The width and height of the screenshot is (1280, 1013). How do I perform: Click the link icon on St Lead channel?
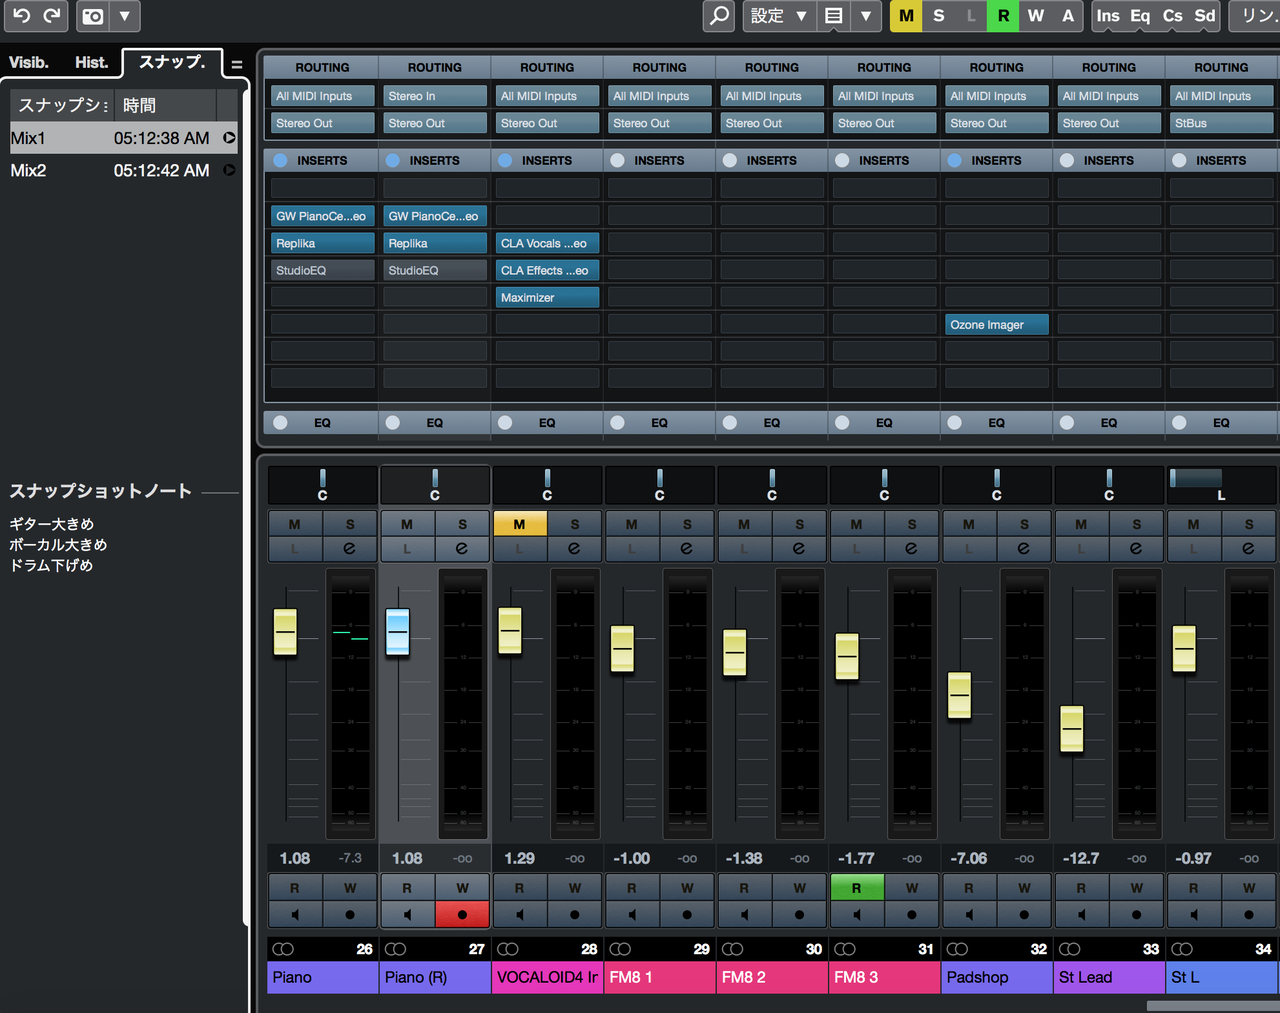[x=1069, y=949]
